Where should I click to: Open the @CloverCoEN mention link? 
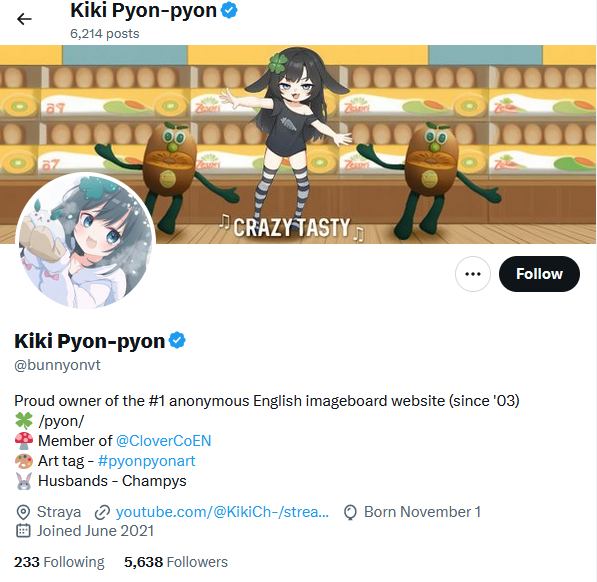(x=163, y=441)
